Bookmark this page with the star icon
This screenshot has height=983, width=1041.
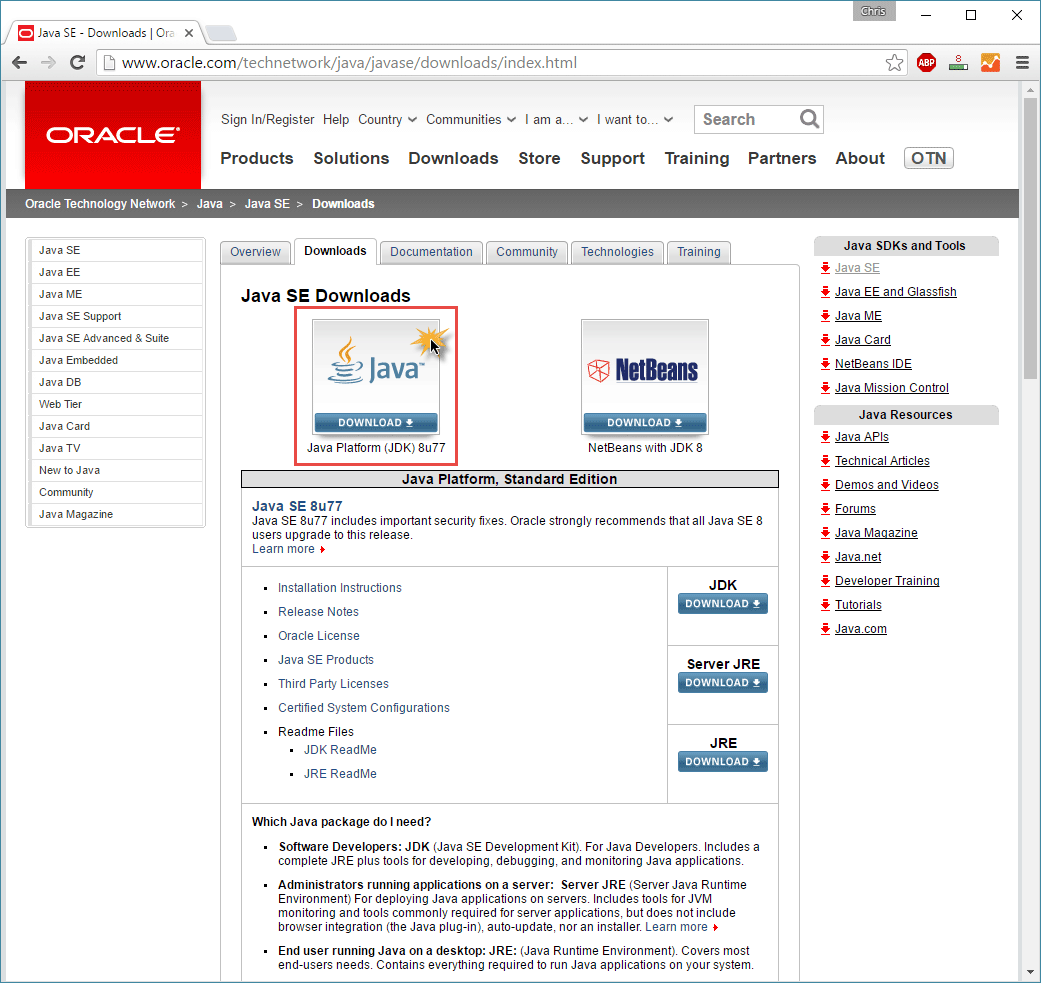pos(894,62)
